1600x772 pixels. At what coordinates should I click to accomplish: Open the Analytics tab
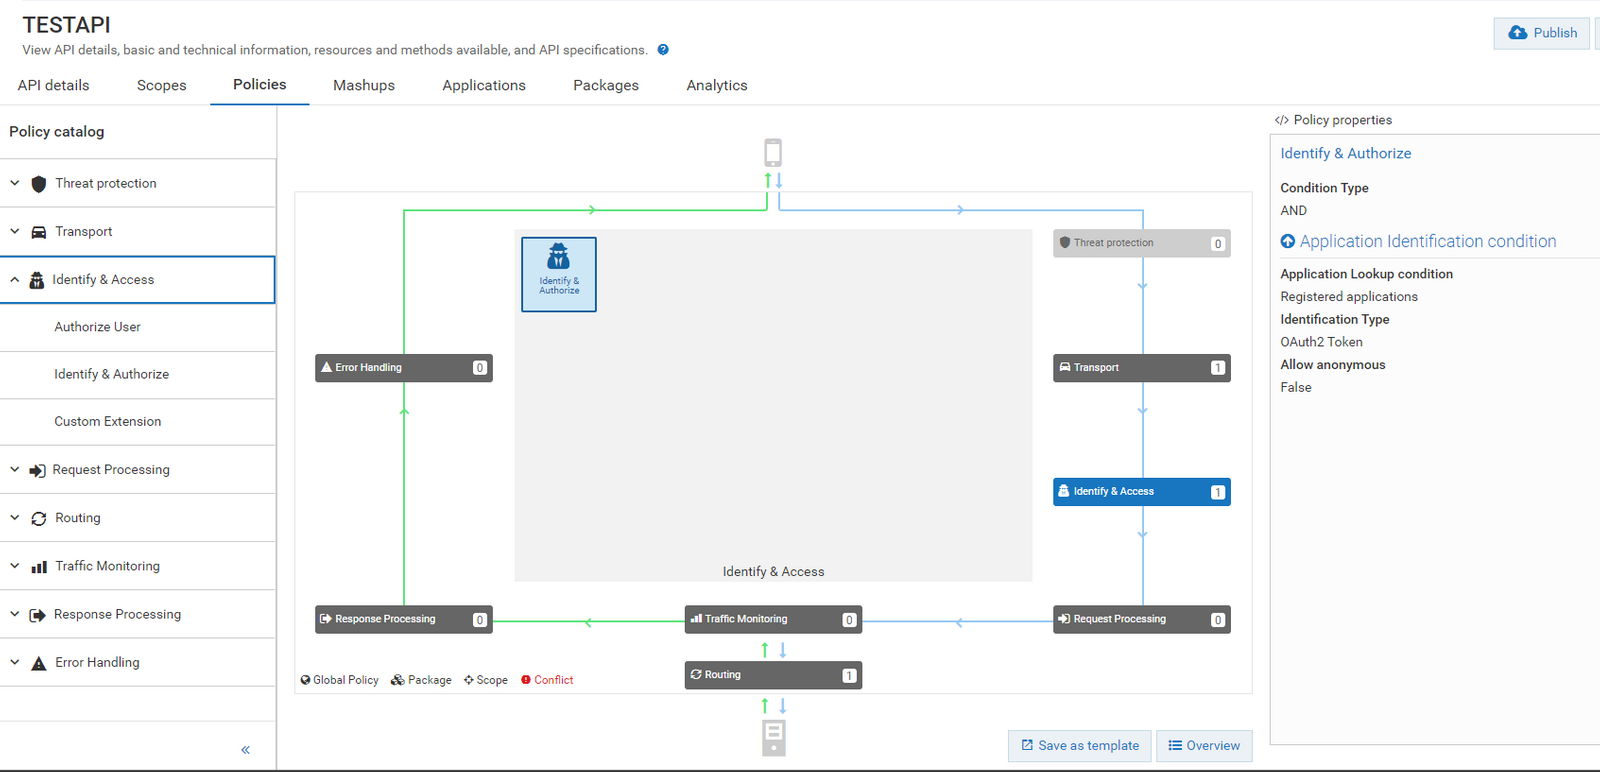716,86
